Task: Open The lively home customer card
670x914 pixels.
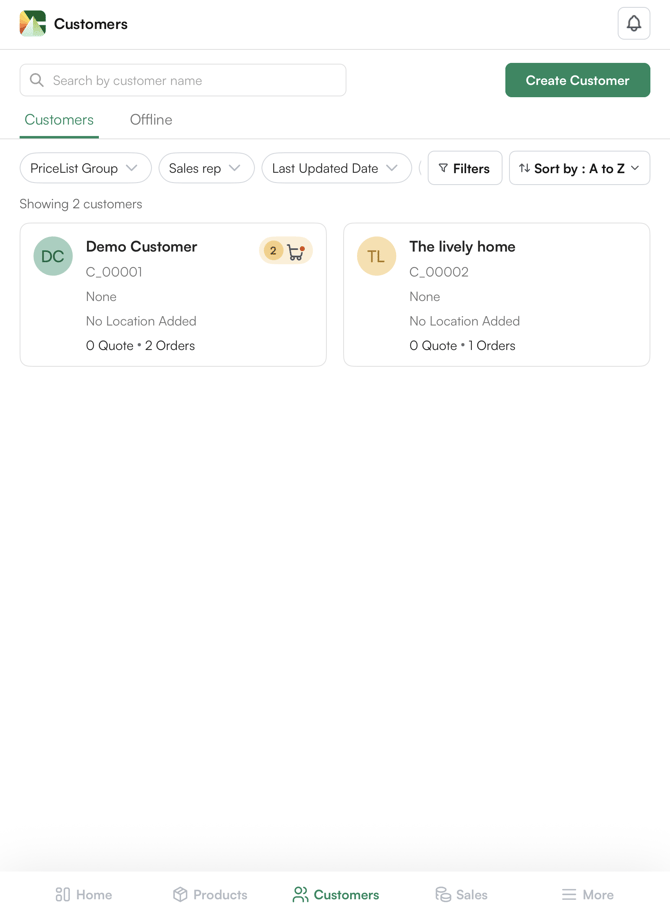Action: pyautogui.click(x=496, y=294)
